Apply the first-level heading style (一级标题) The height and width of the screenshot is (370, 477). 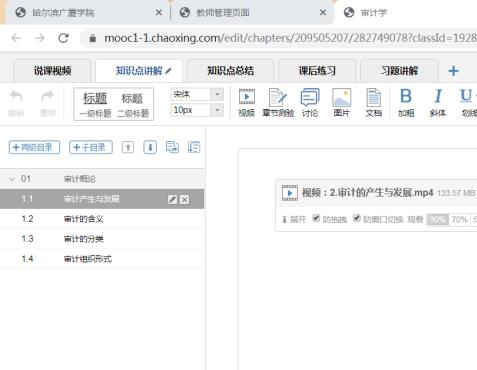click(x=95, y=104)
